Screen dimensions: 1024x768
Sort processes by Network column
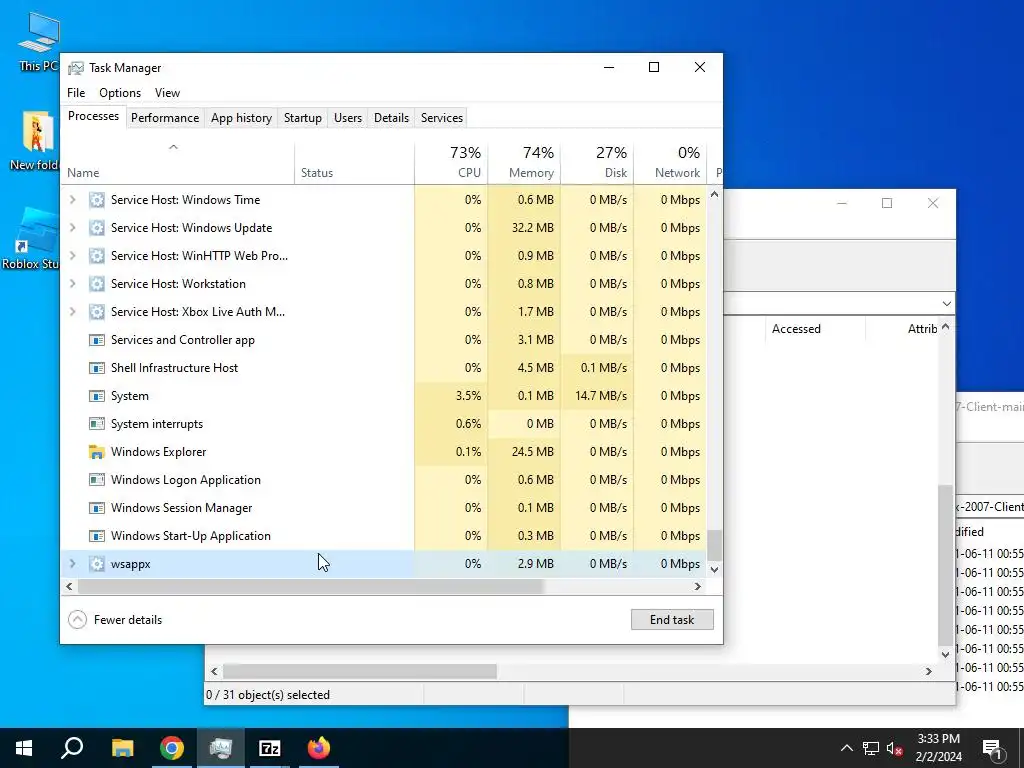click(670, 162)
